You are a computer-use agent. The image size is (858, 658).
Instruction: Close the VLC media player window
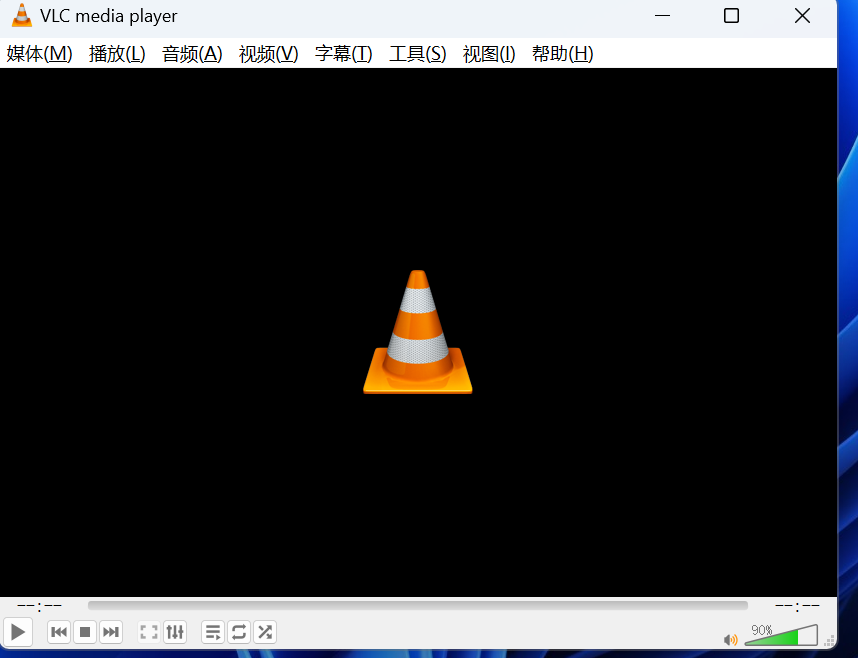(802, 16)
